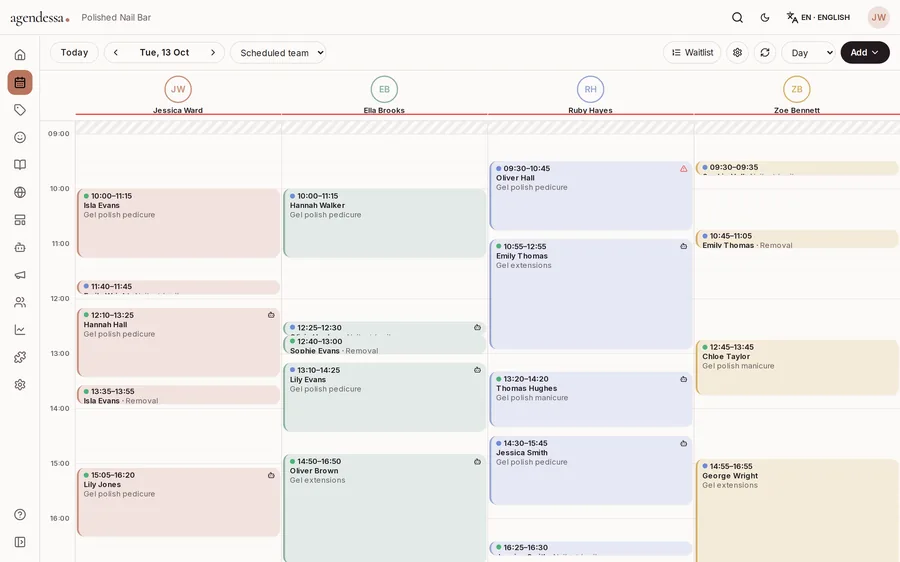Open the open book icon in sidebar

pos(20,165)
